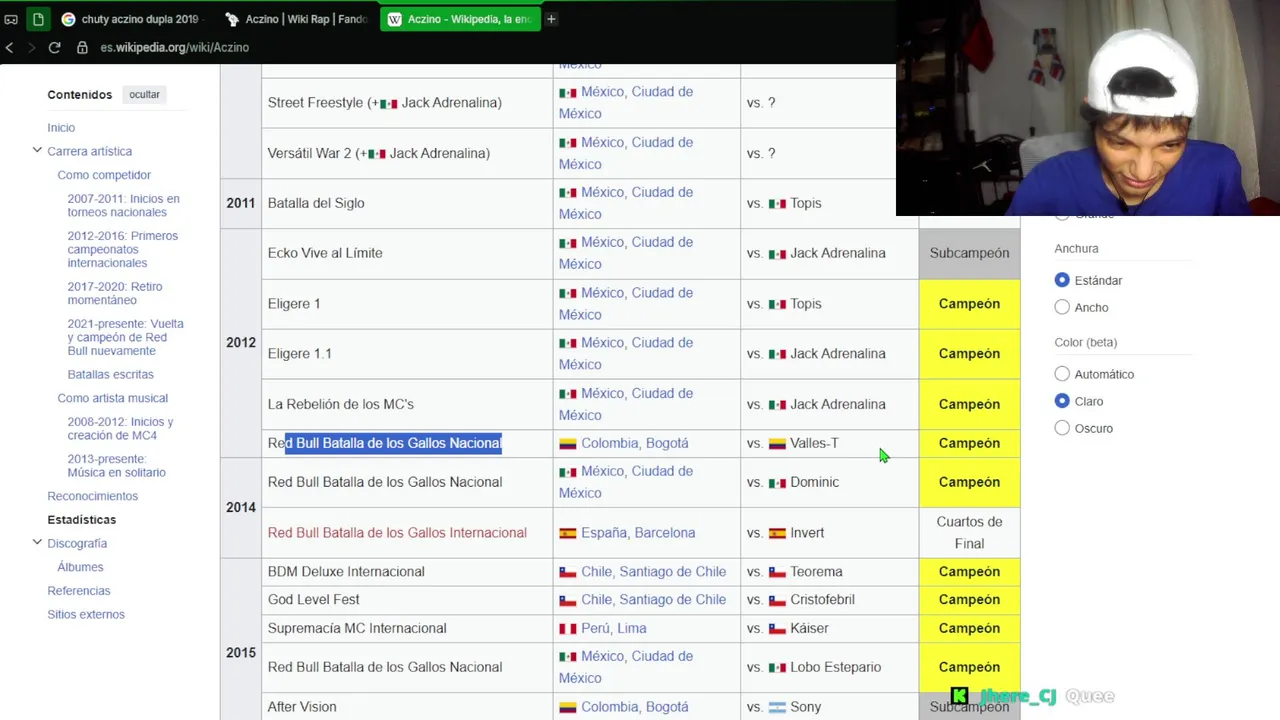
Task: Open Colombia, Bogotá link in Valles-T row
Action: [x=635, y=443]
